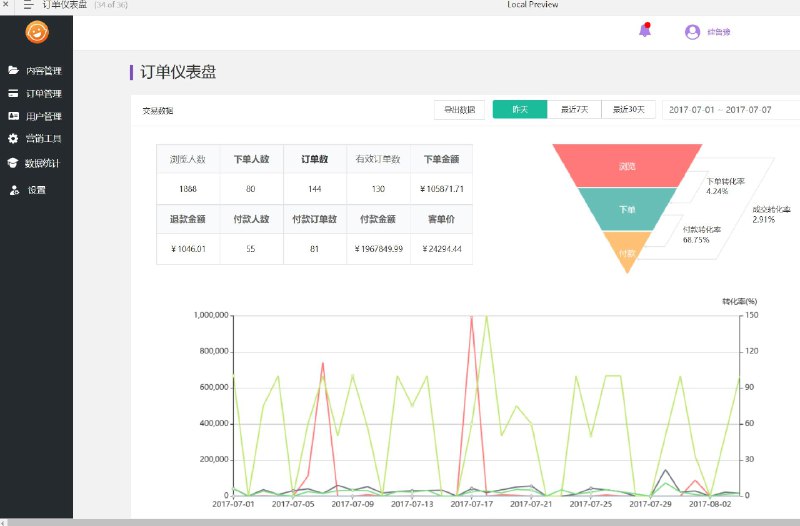Click the 2017-08-02 x-axis label
Viewport: 800px width, 526px height.
point(710,504)
